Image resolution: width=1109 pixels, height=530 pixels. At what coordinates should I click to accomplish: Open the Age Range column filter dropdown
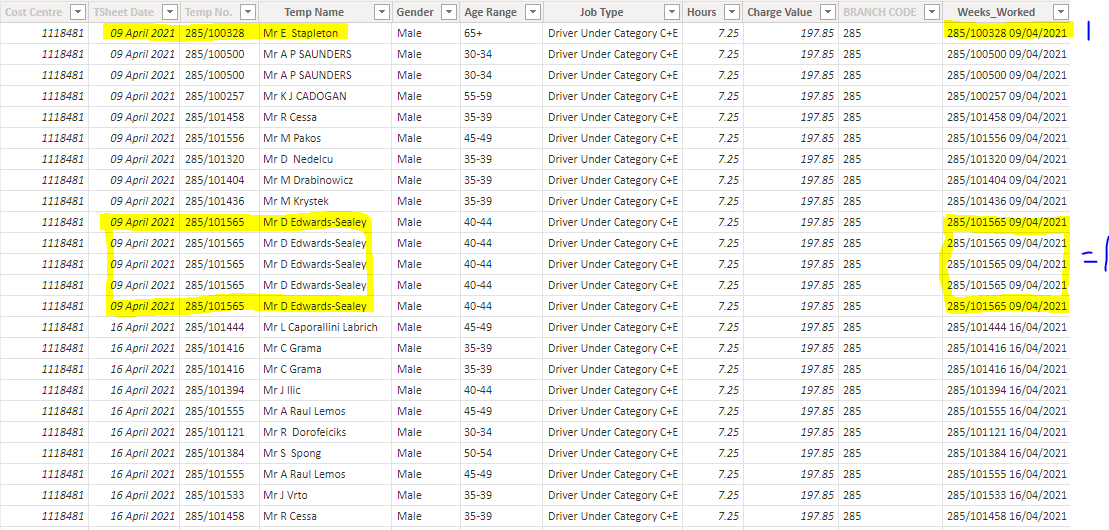(x=533, y=12)
